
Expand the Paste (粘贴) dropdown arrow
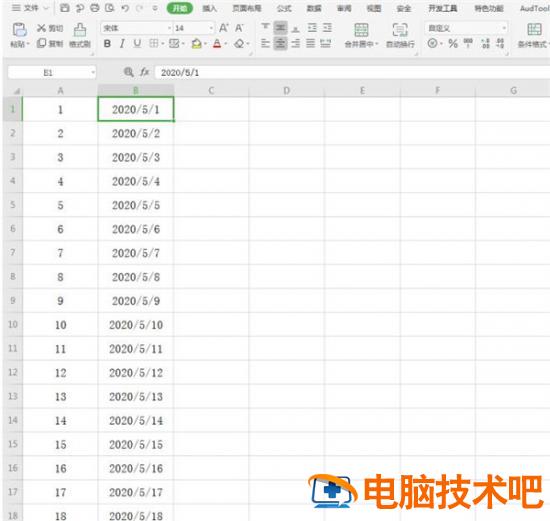[x=28, y=44]
